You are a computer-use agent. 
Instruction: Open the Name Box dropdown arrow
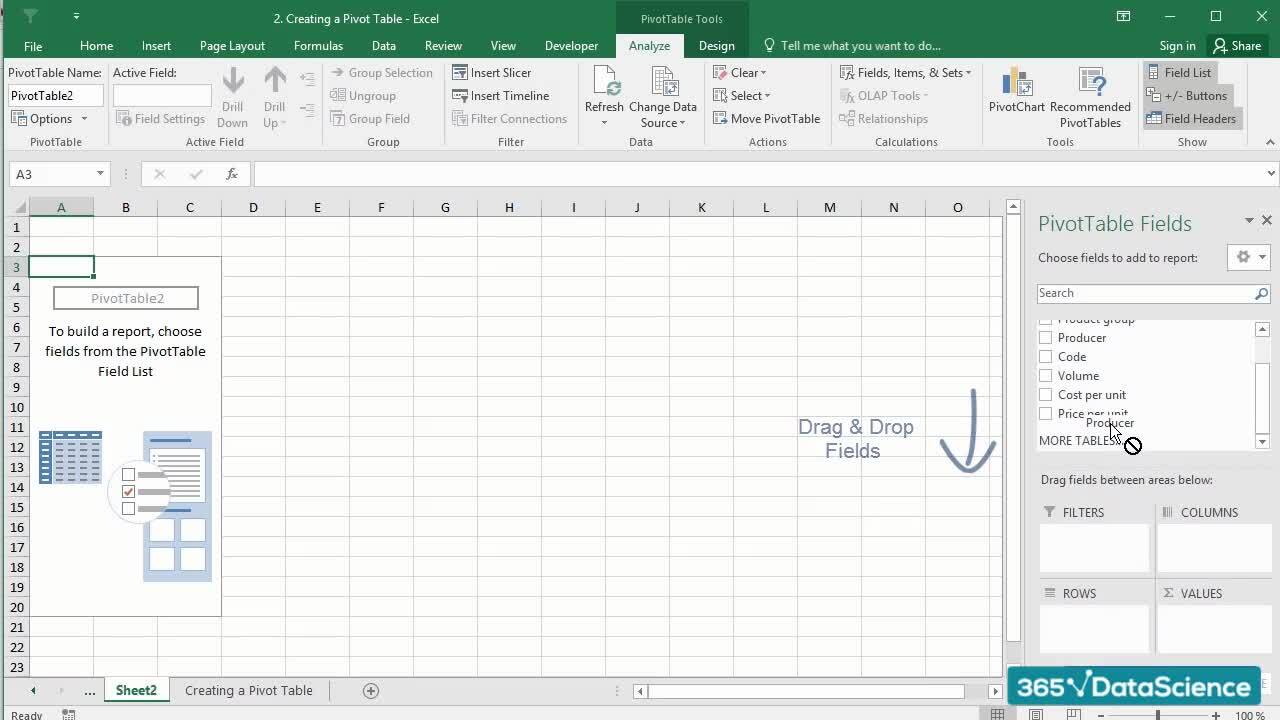pyautogui.click(x=100, y=174)
